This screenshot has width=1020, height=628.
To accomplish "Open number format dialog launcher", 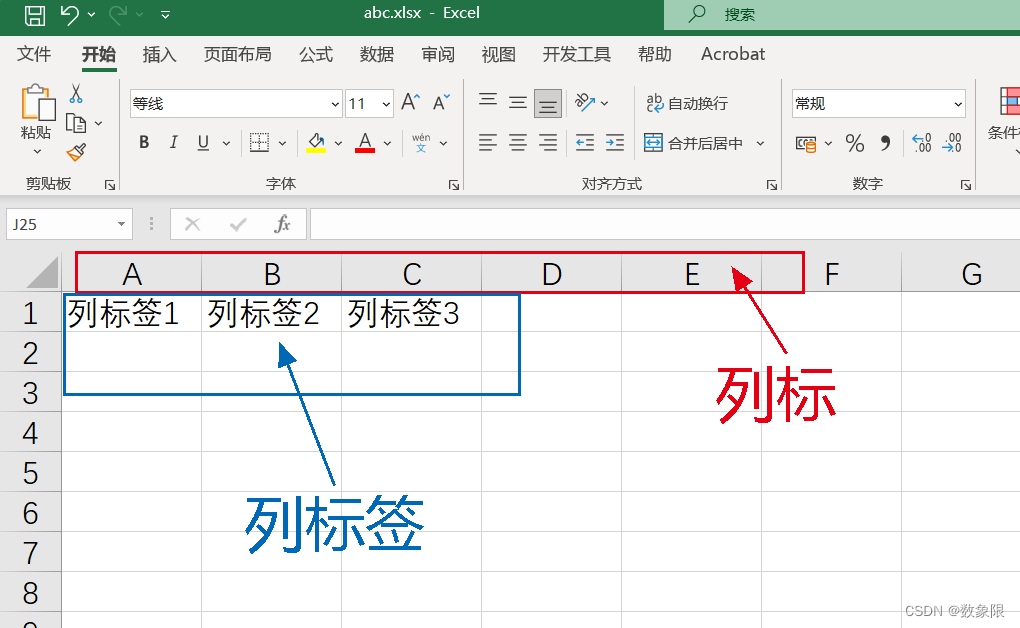I will pos(965,185).
